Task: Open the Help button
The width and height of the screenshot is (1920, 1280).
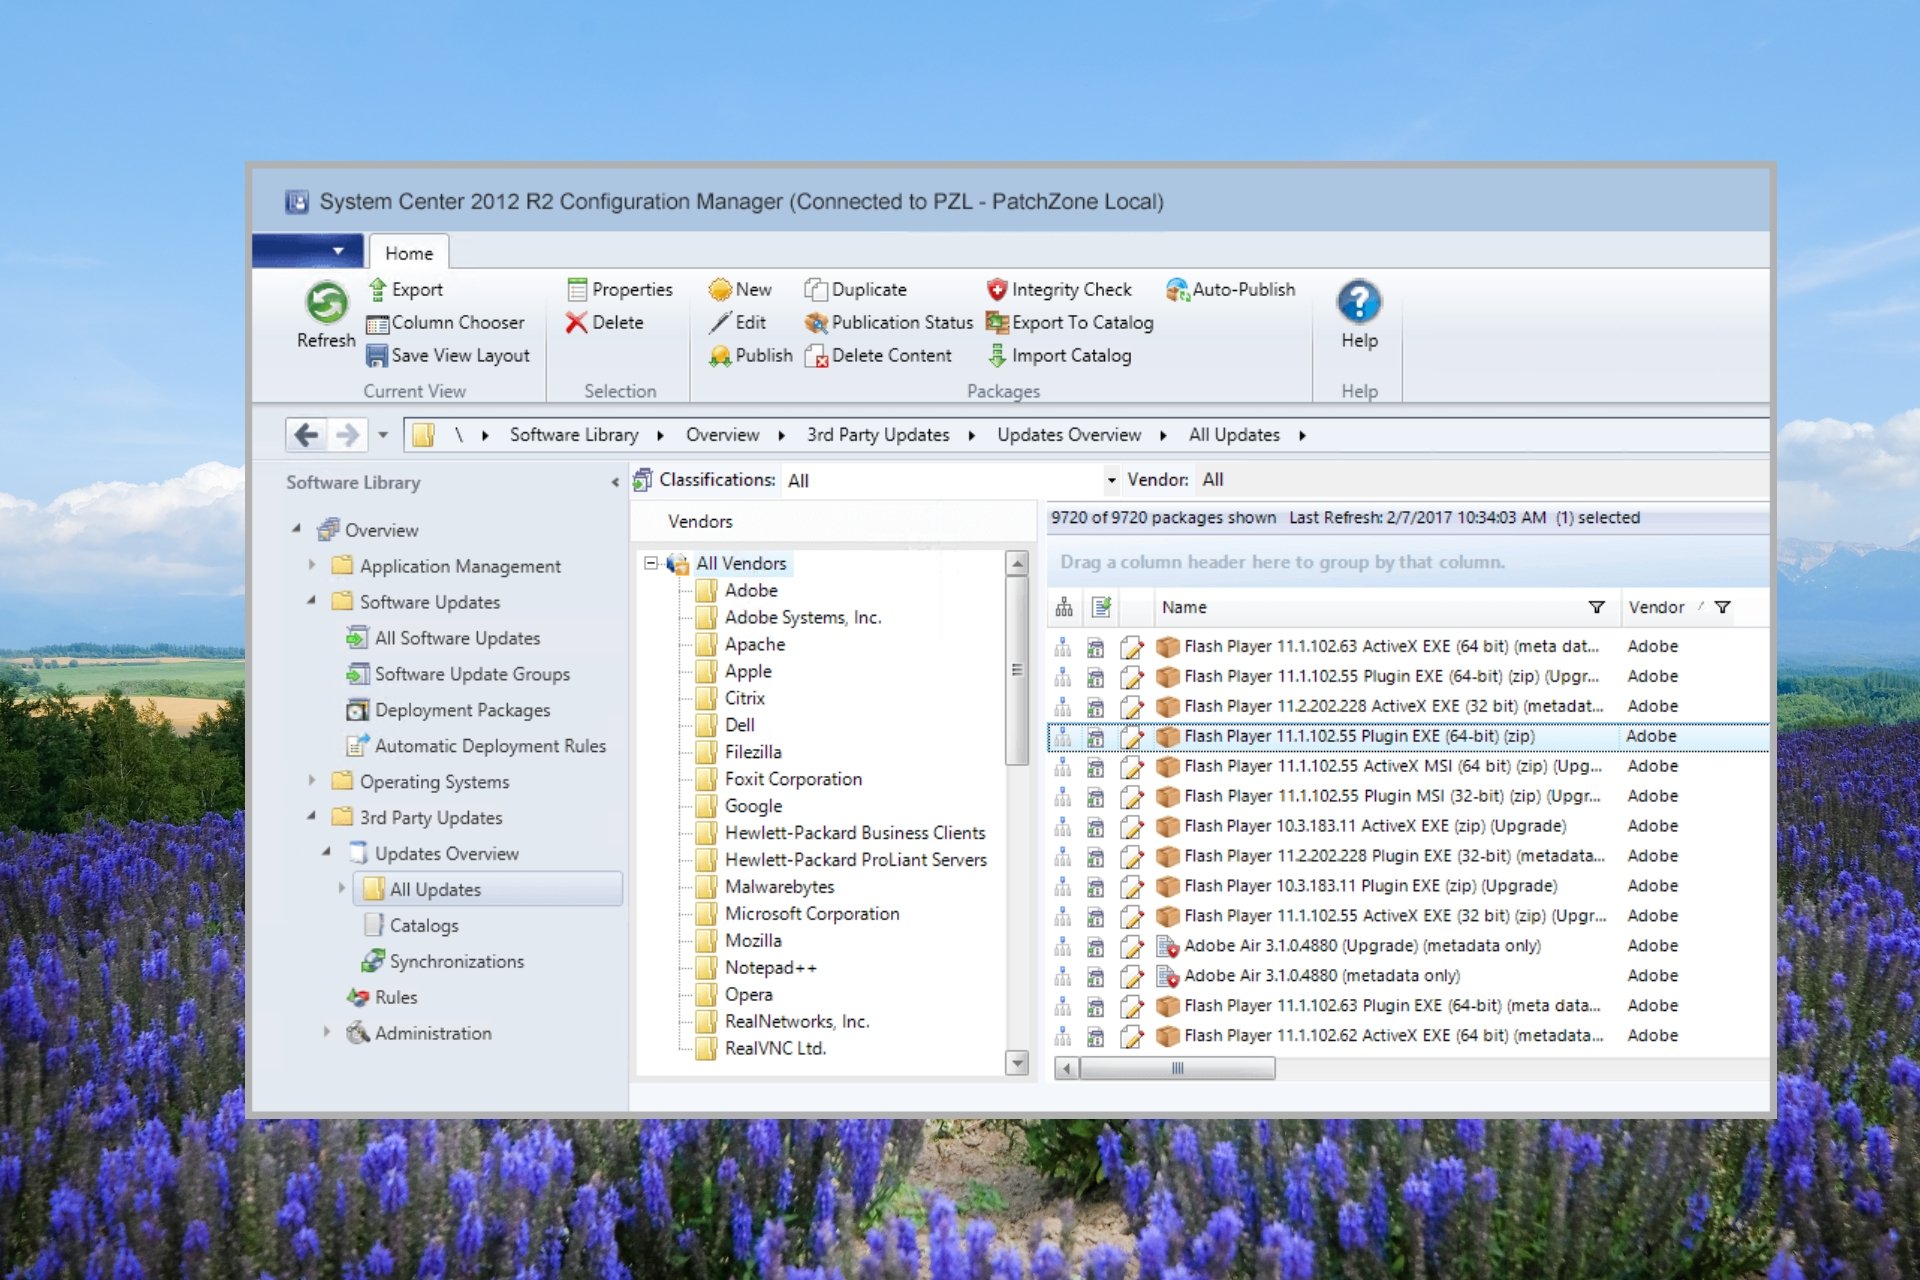Action: (1359, 314)
